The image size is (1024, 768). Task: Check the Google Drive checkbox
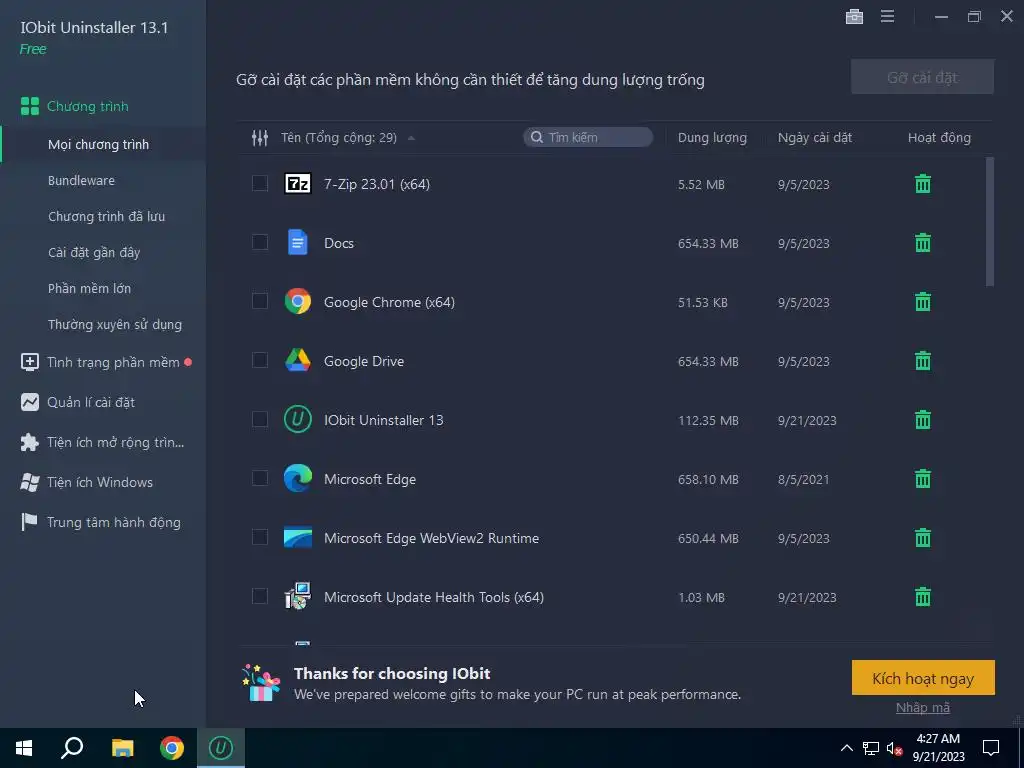point(260,360)
